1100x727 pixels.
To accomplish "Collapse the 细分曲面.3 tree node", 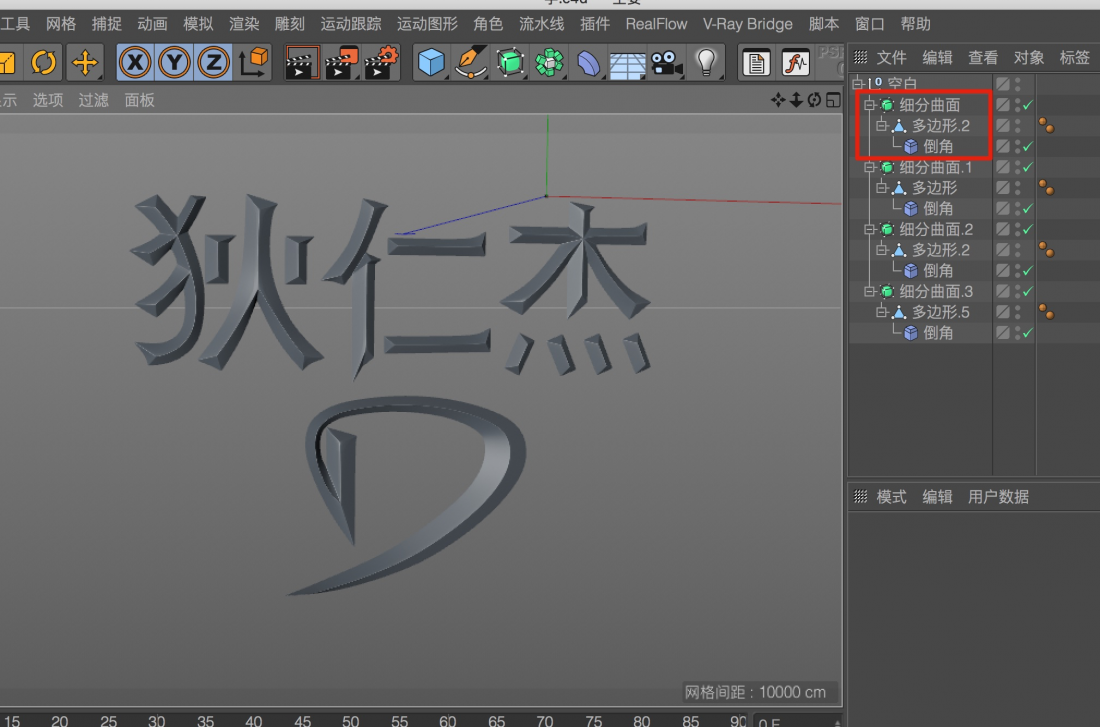I will click(x=870, y=292).
